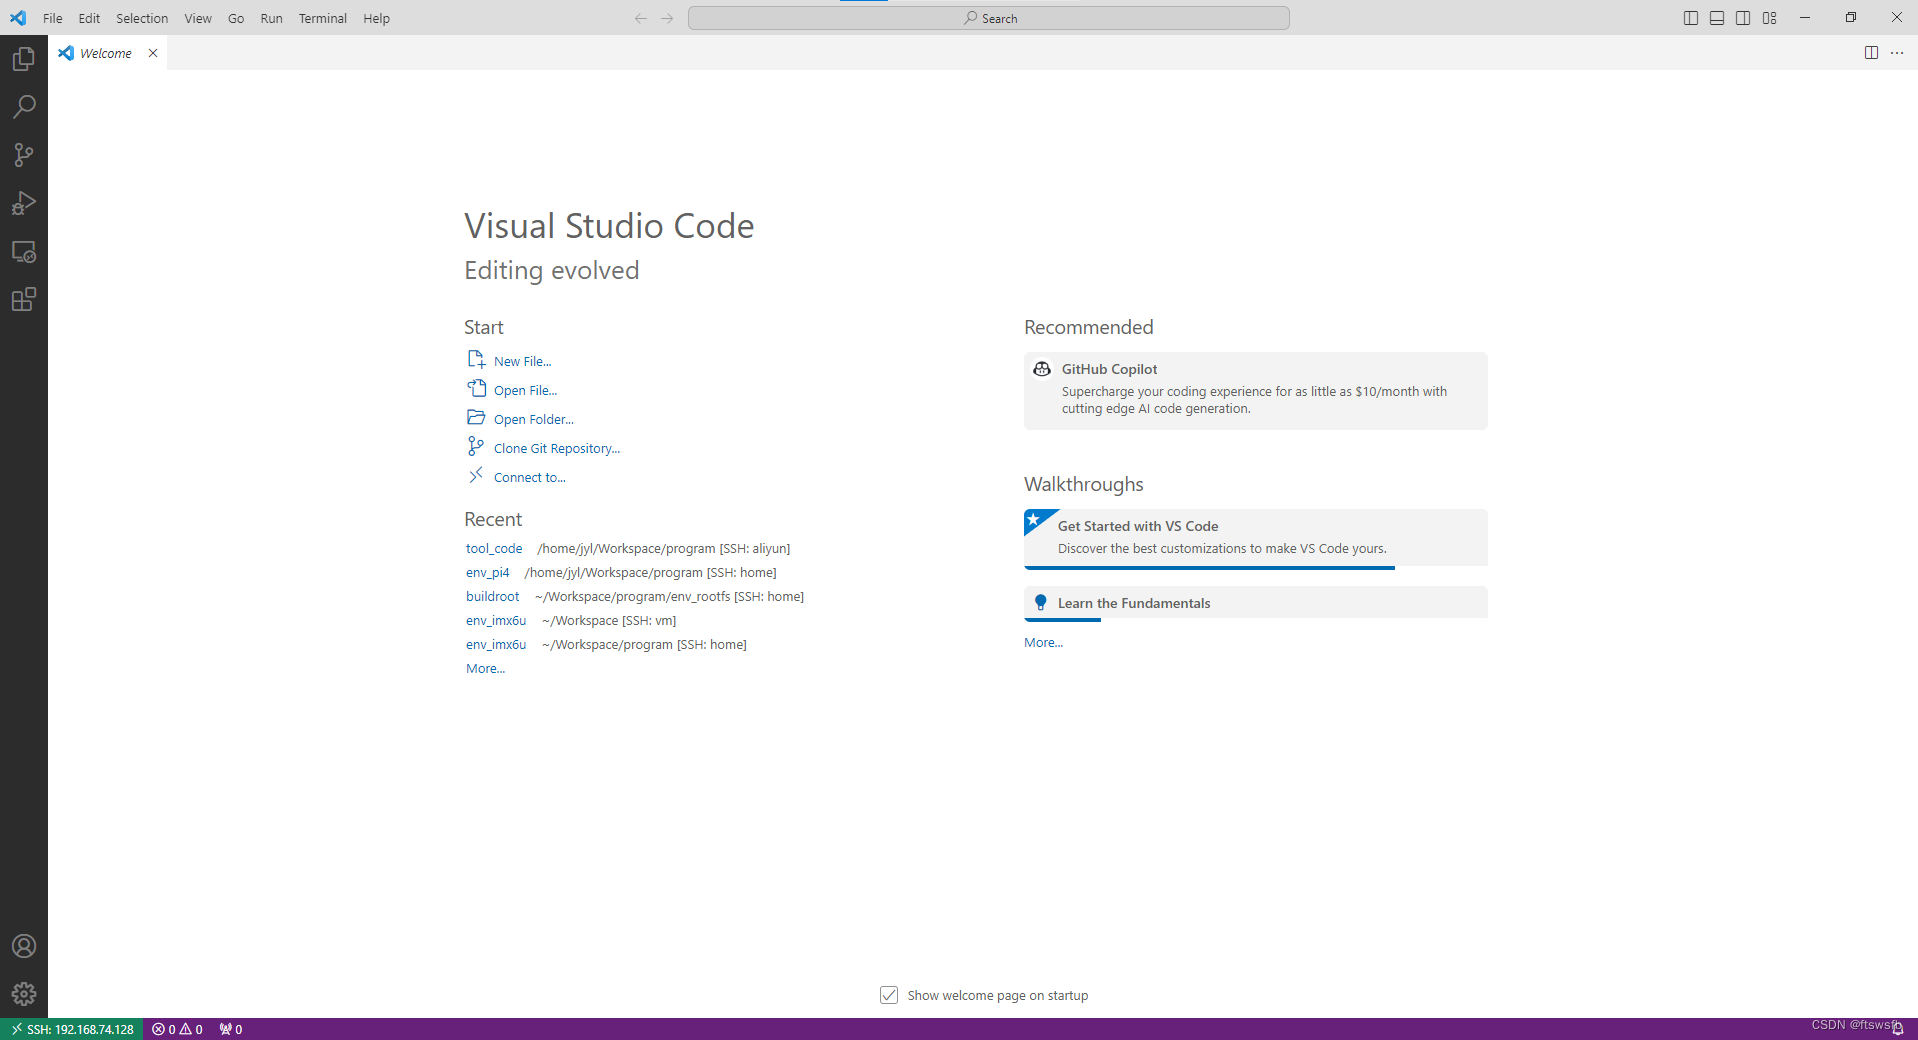Click SSH: 192.168.74.128 remote indicator
This screenshot has height=1040, width=1918.
[72, 1029]
